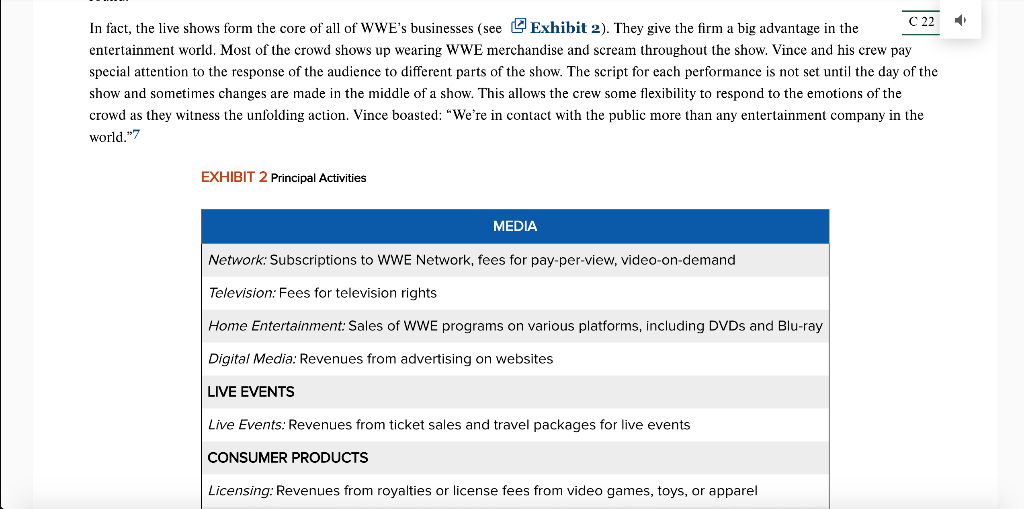Click the italic Network label

(237, 260)
